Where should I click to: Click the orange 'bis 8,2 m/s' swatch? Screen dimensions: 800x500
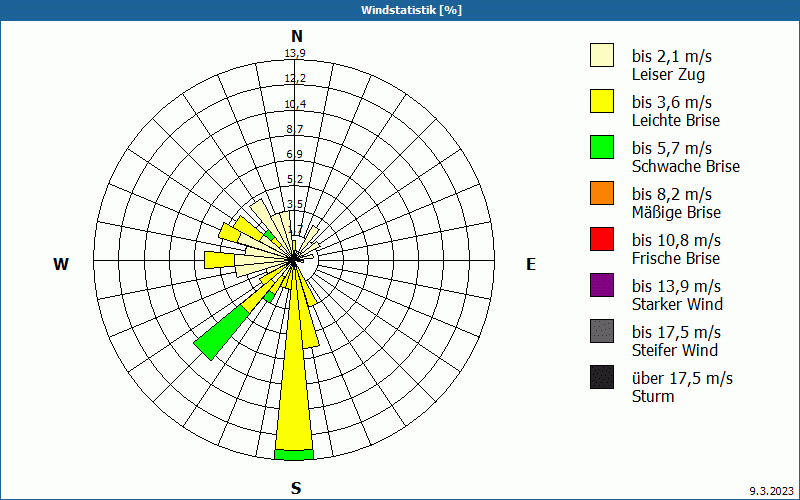[602, 193]
